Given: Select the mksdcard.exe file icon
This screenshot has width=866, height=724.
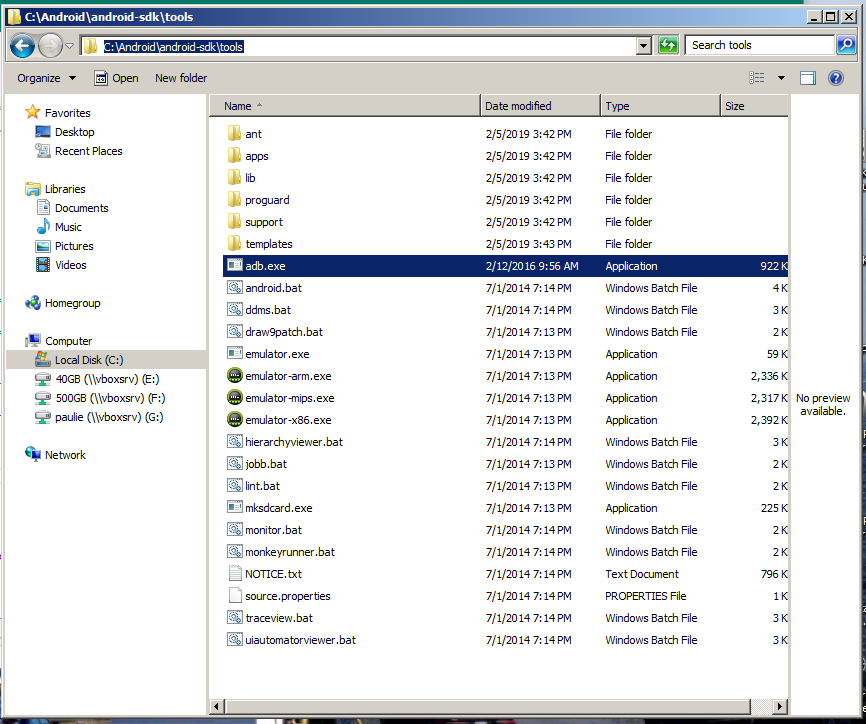Looking at the screenshot, I should pyautogui.click(x=235, y=508).
